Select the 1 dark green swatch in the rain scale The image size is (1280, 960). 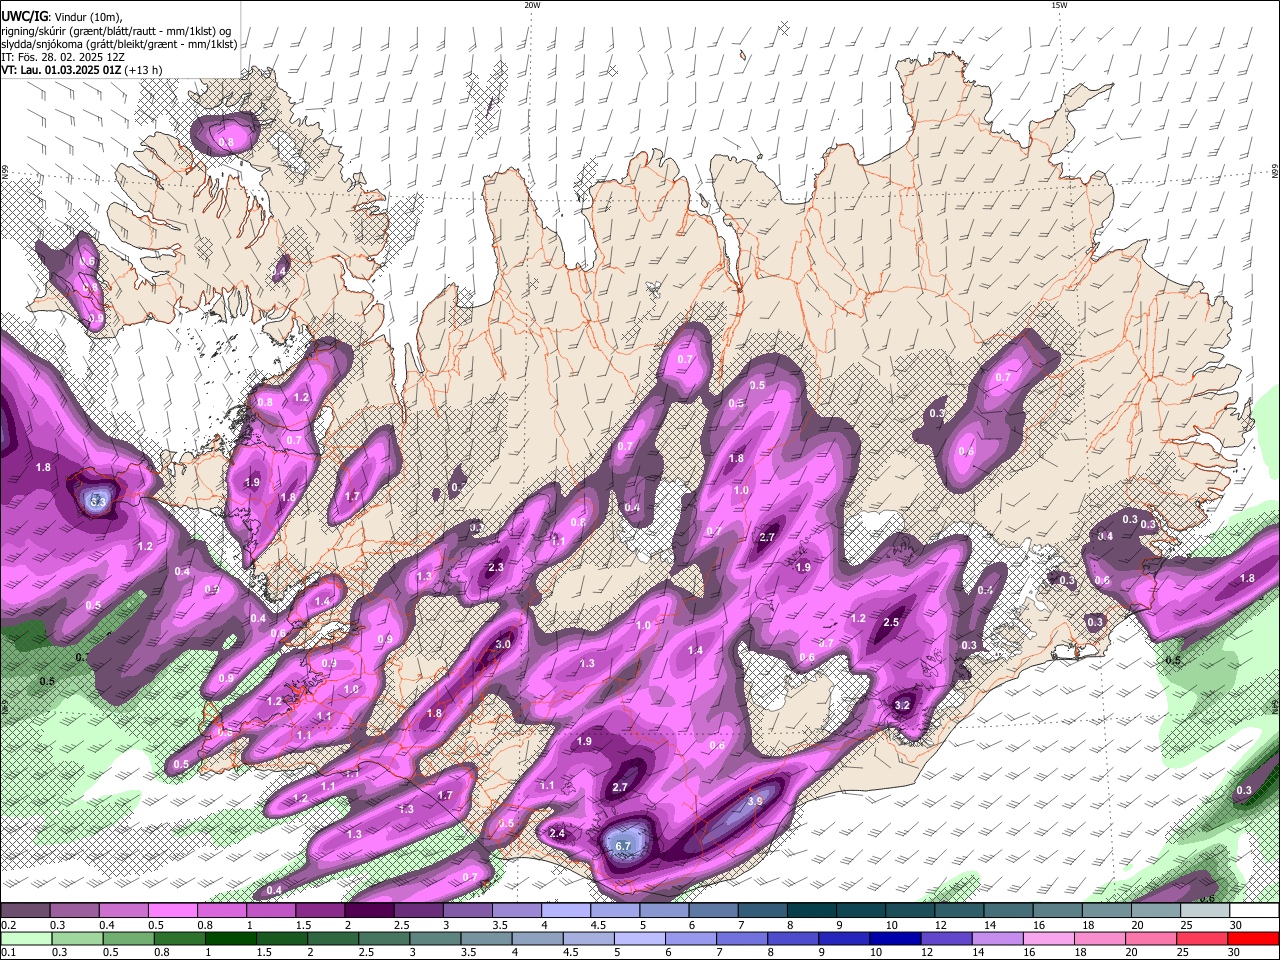[x=231, y=938]
